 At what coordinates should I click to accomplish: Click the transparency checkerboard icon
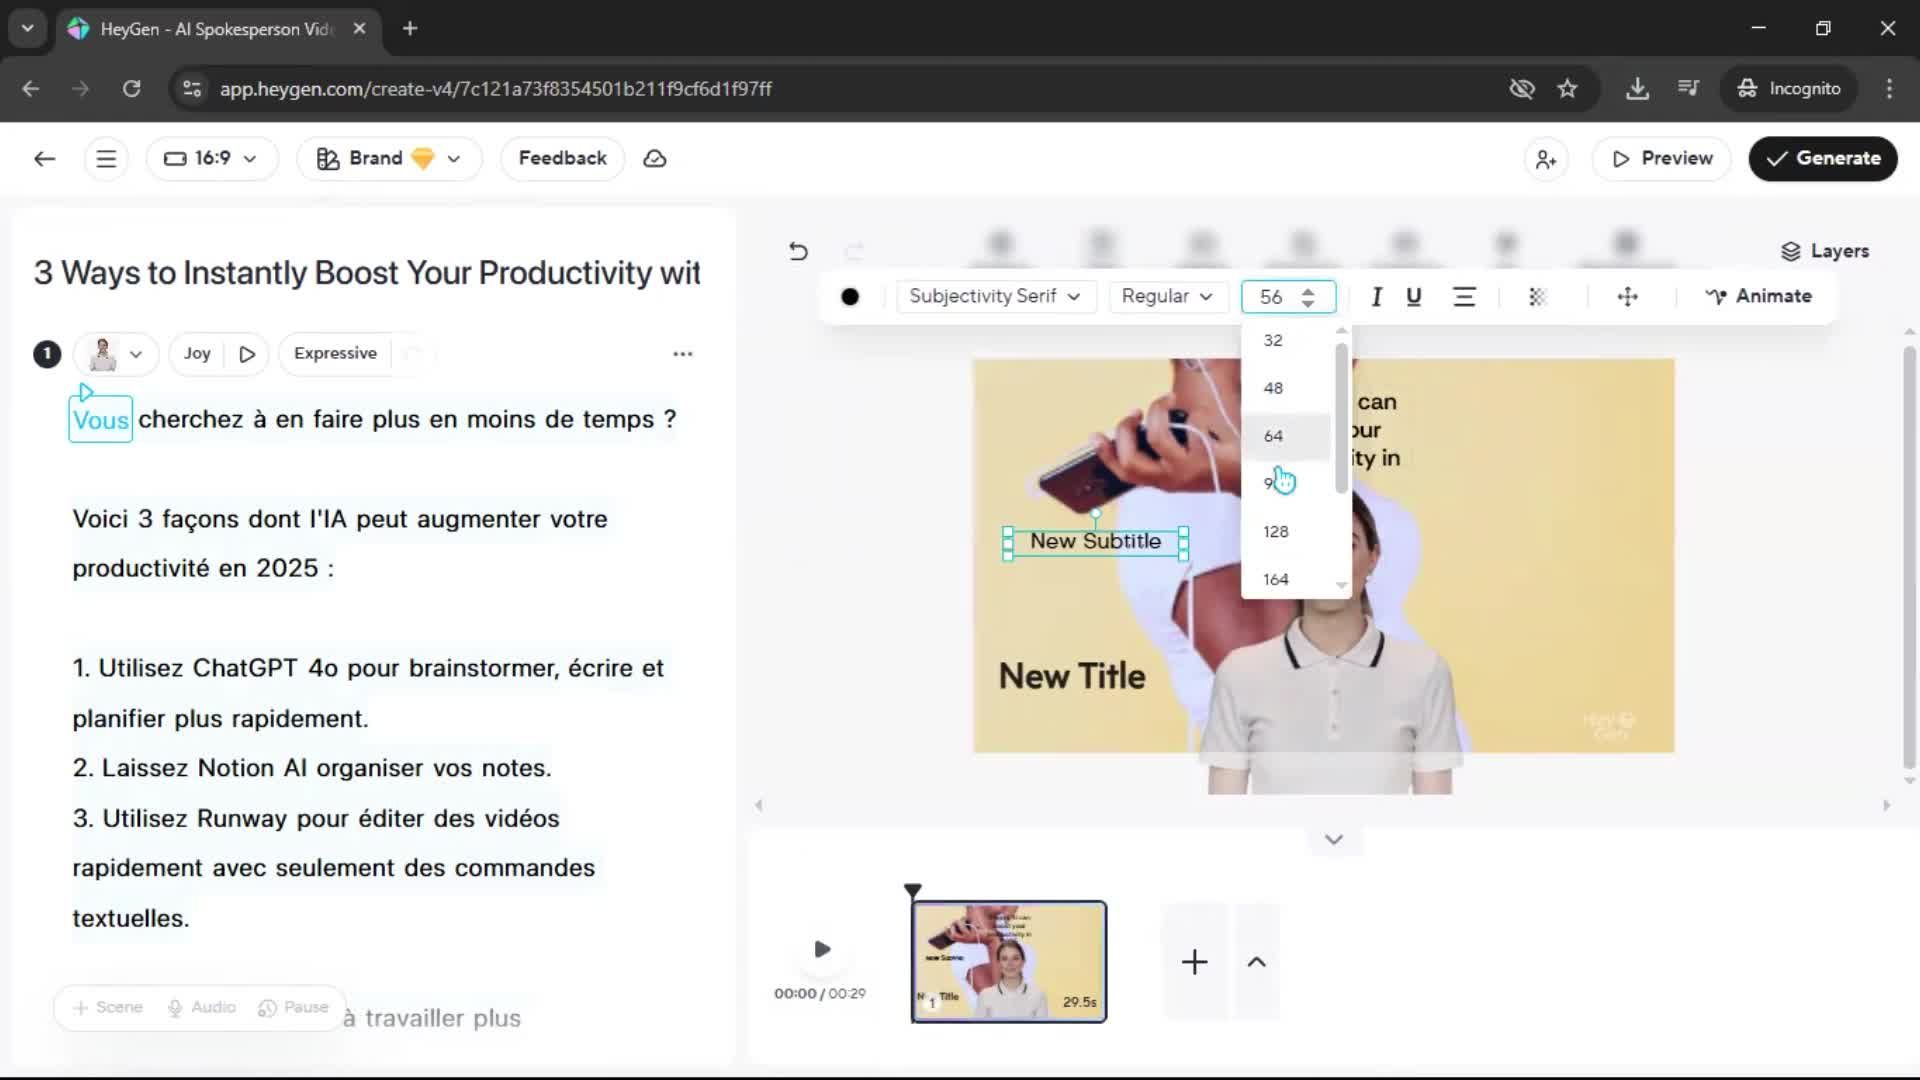coord(1538,297)
